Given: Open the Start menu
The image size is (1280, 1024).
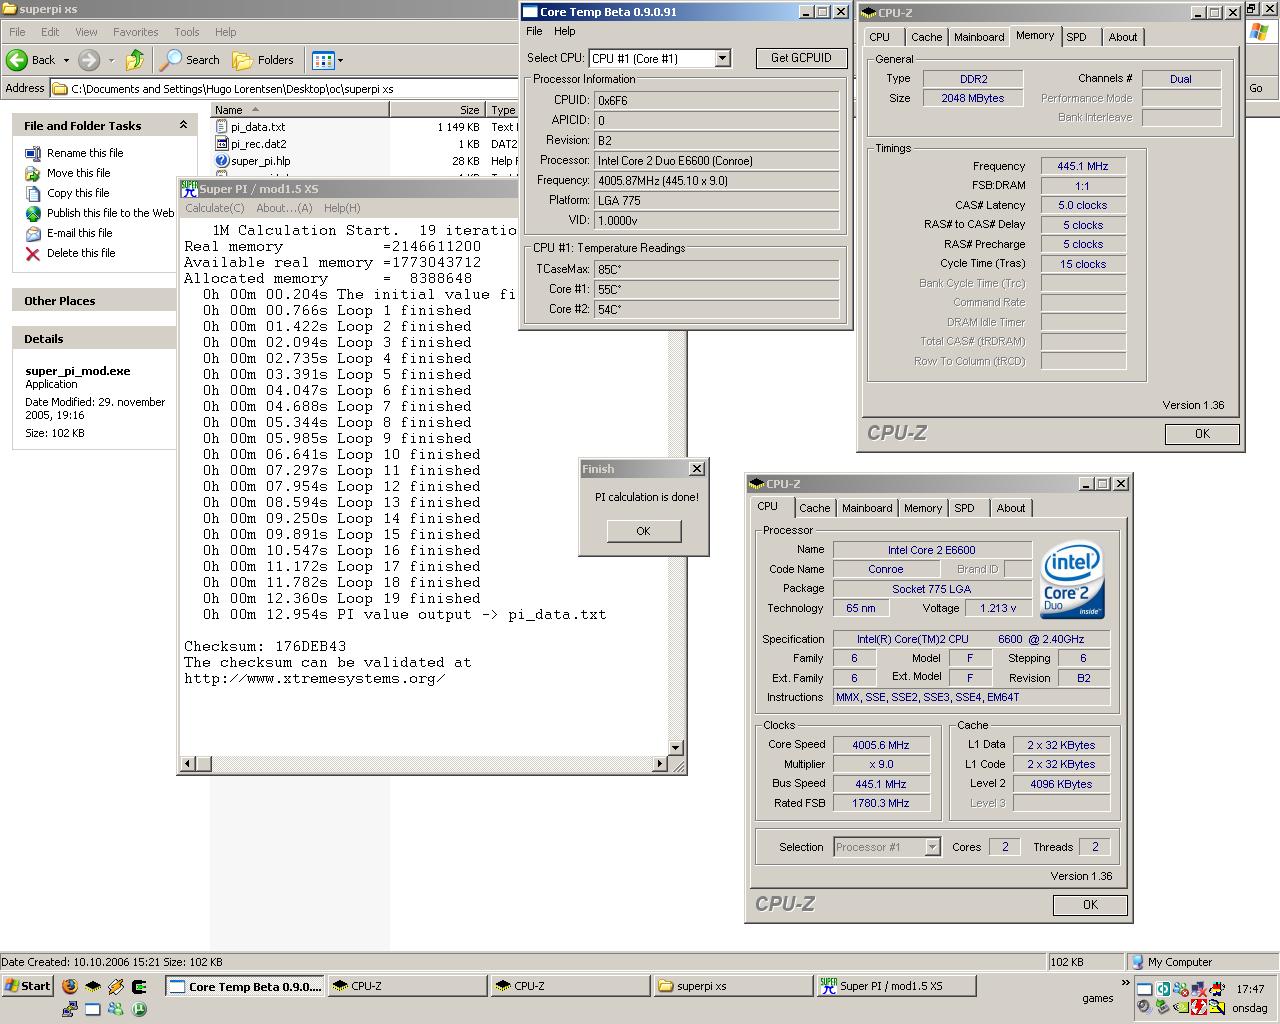Looking at the screenshot, I should click(28, 986).
